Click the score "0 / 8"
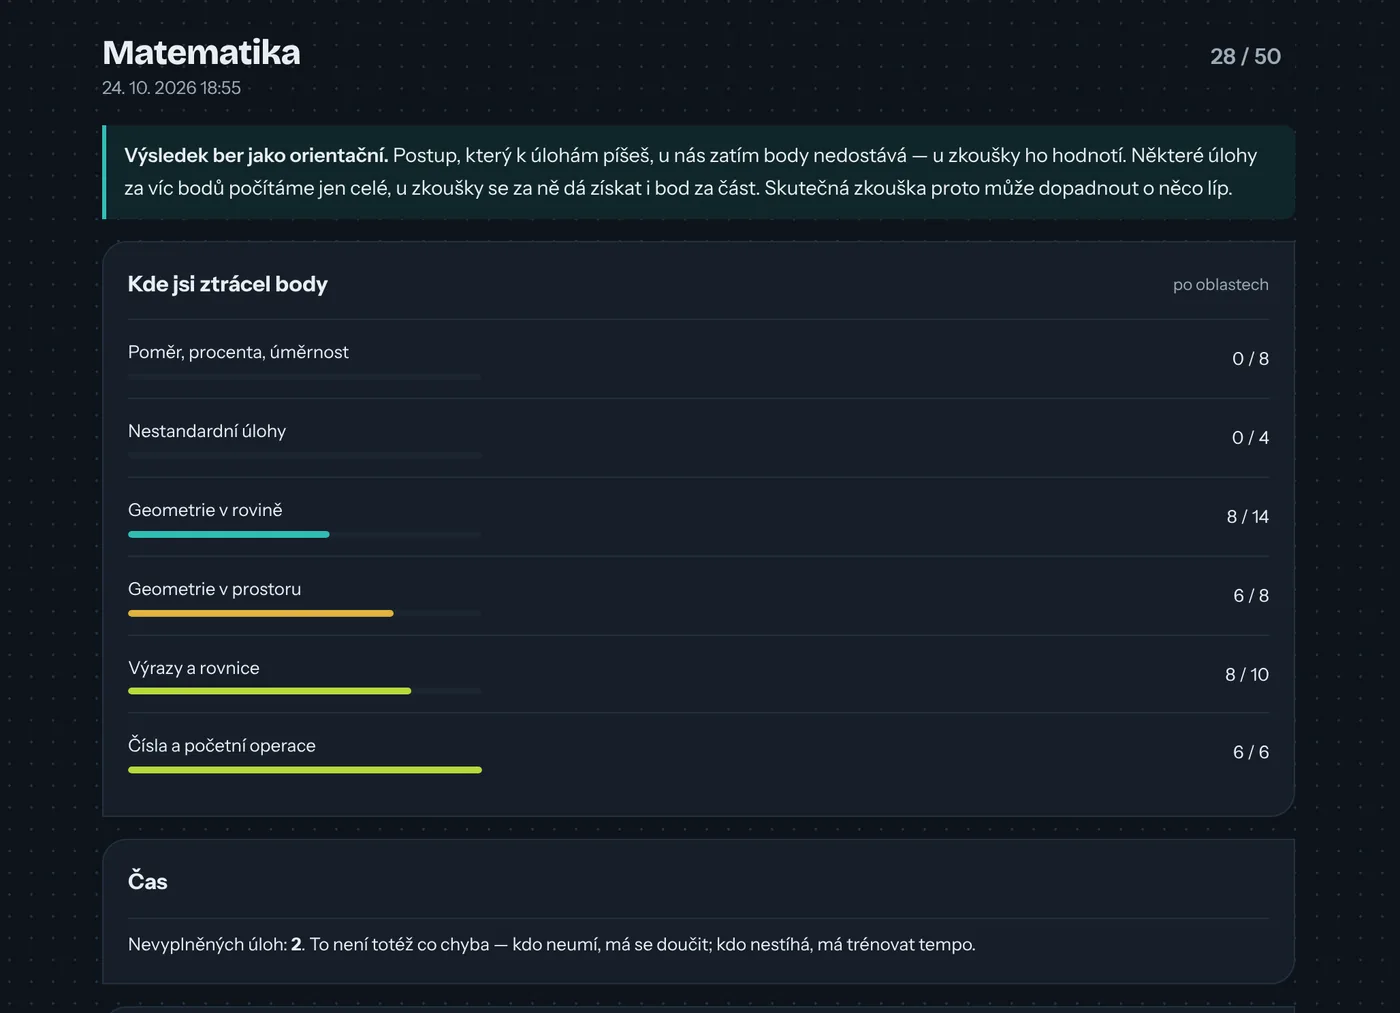The width and height of the screenshot is (1400, 1013). click(x=1250, y=359)
